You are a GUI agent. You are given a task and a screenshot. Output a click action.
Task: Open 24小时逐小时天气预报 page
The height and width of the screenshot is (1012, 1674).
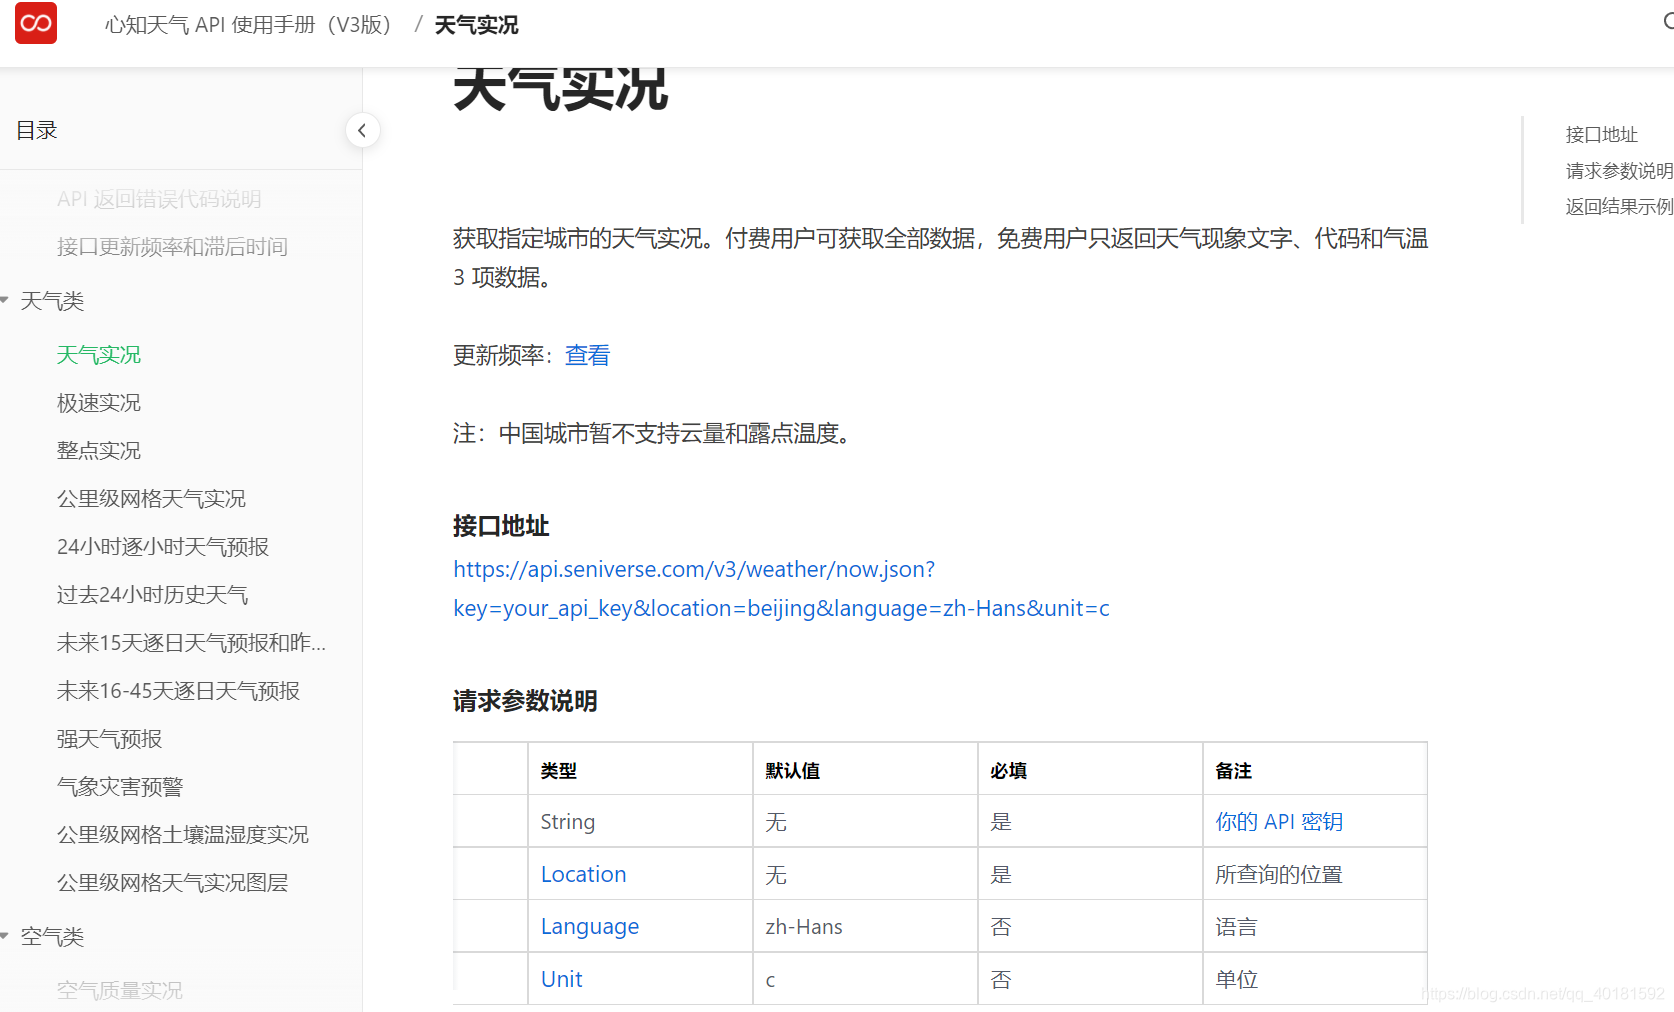point(163,547)
